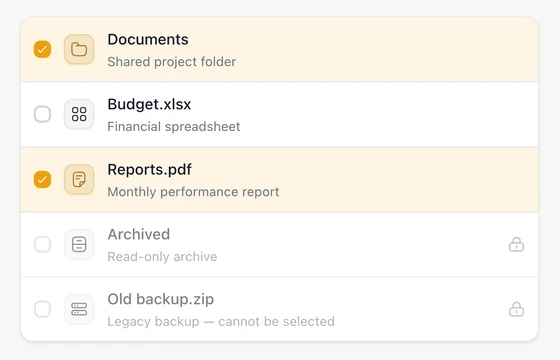560x360 pixels.
Task: Click the disabled Archived checkbox
Action: pos(42,244)
